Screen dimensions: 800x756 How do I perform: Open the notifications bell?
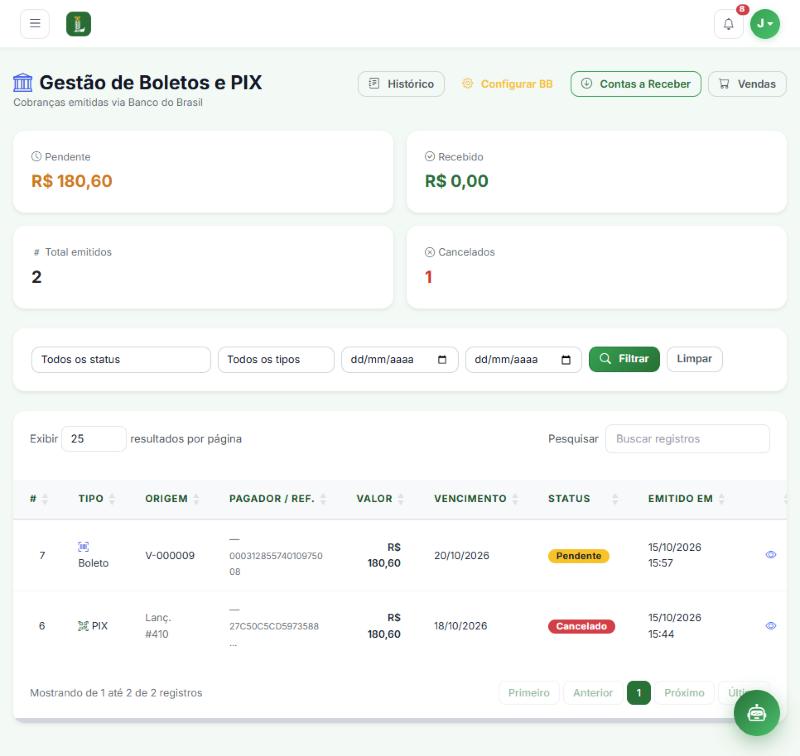coord(729,24)
